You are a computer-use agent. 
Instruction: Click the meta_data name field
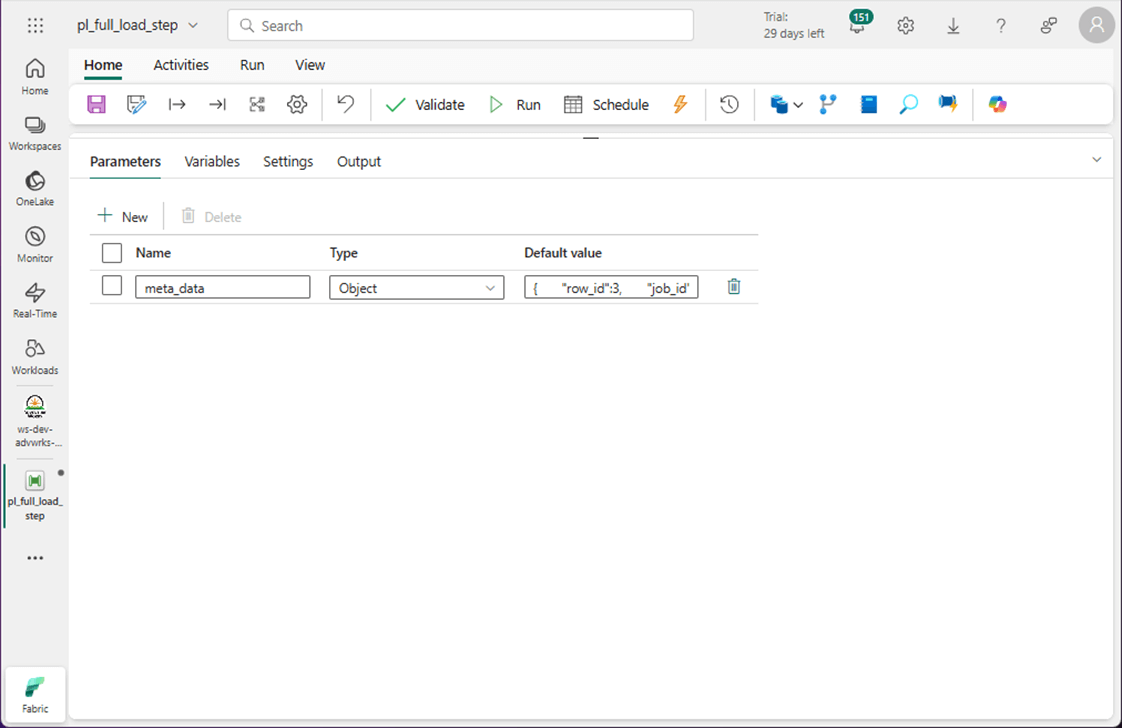pyautogui.click(x=223, y=288)
